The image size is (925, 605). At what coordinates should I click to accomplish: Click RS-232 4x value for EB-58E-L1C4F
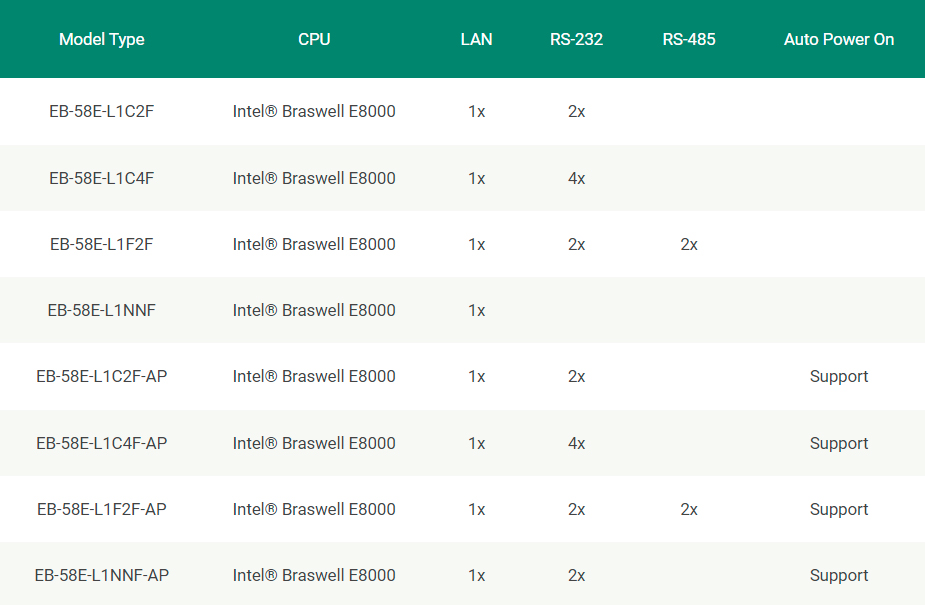[576, 178]
